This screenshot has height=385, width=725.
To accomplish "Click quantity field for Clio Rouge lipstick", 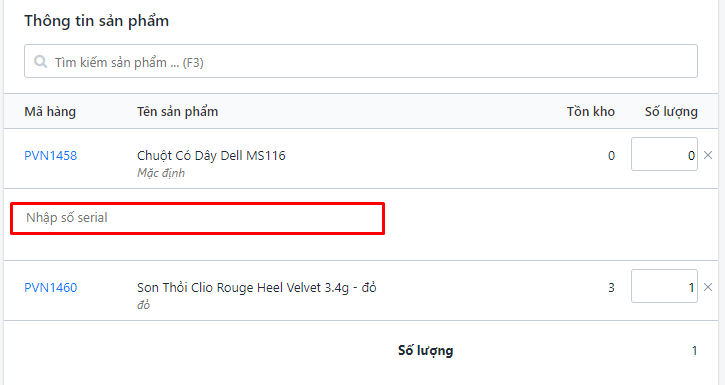I will 664,286.
